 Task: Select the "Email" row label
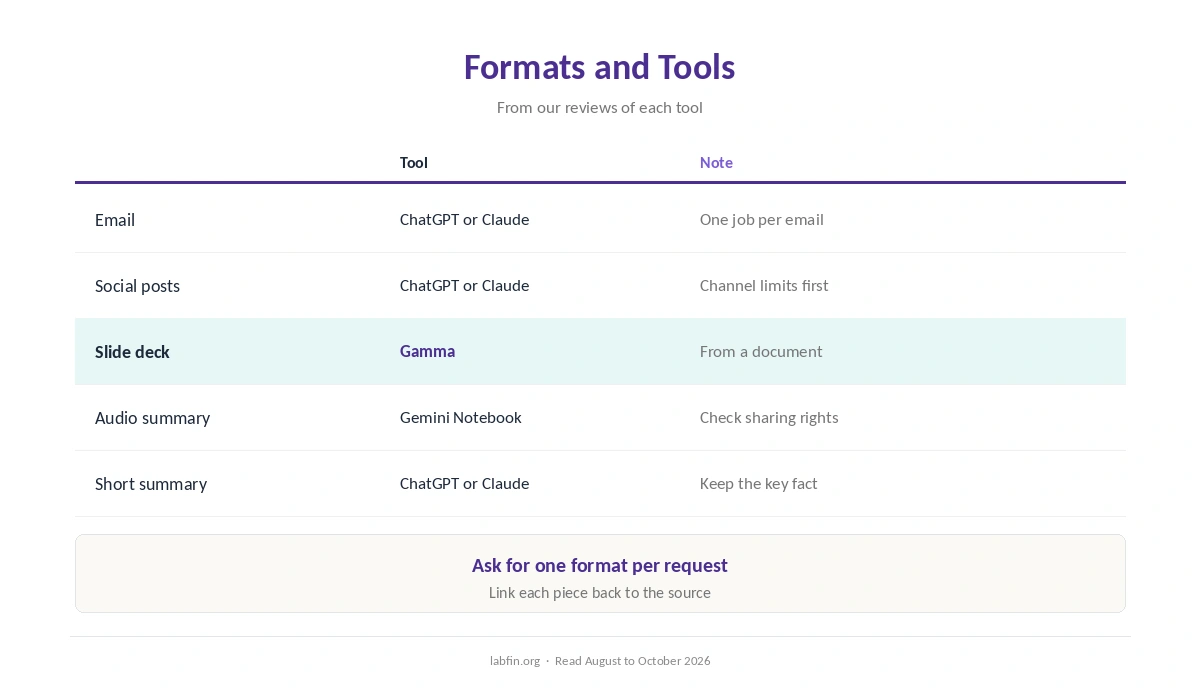coord(115,220)
